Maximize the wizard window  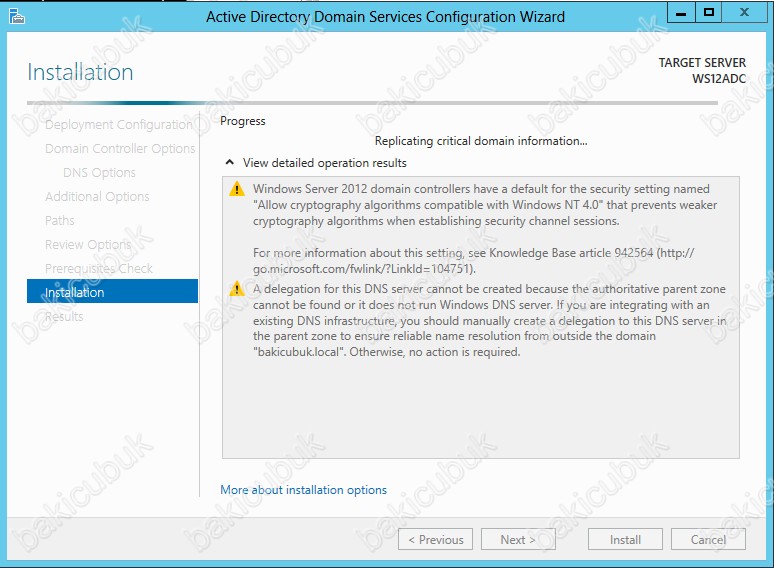709,12
